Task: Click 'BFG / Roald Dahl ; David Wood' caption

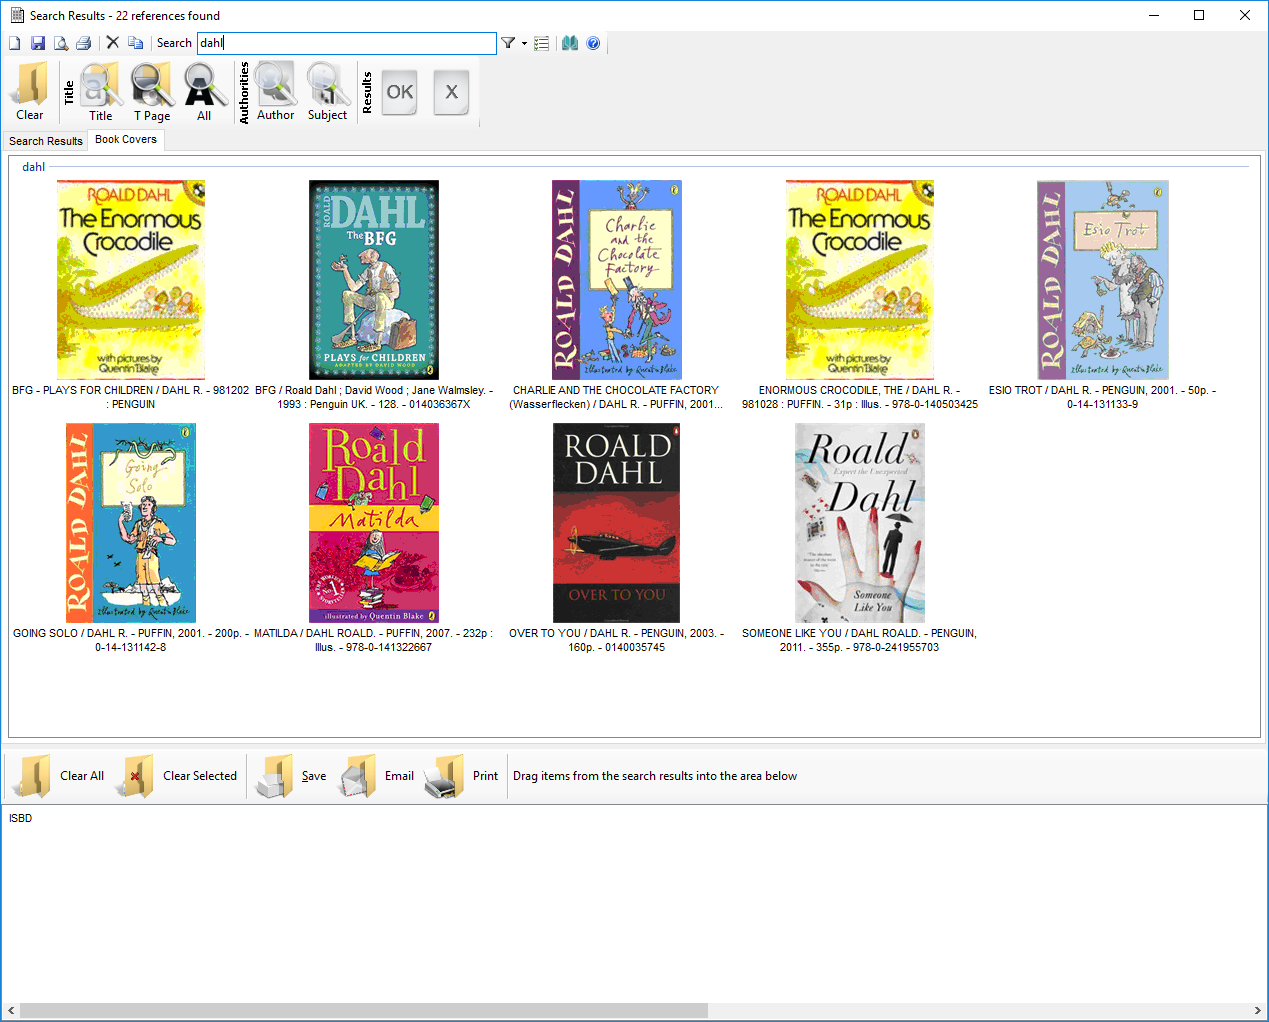Action: 374,397
